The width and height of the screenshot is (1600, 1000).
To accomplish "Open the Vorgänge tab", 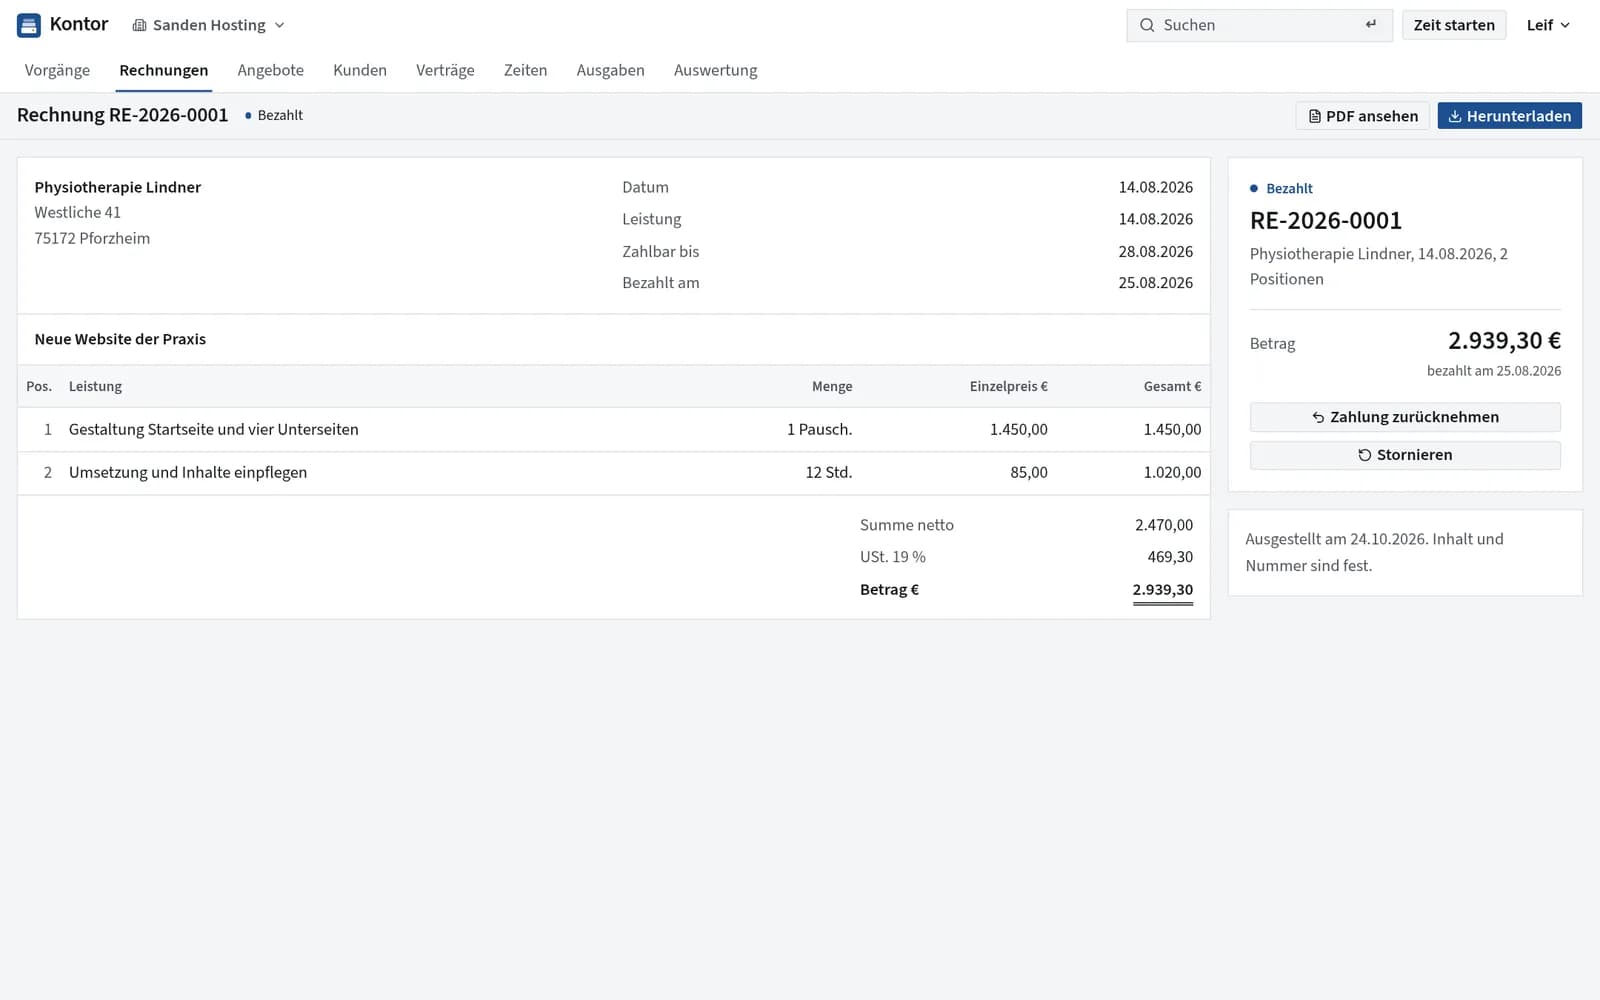I will point(57,70).
